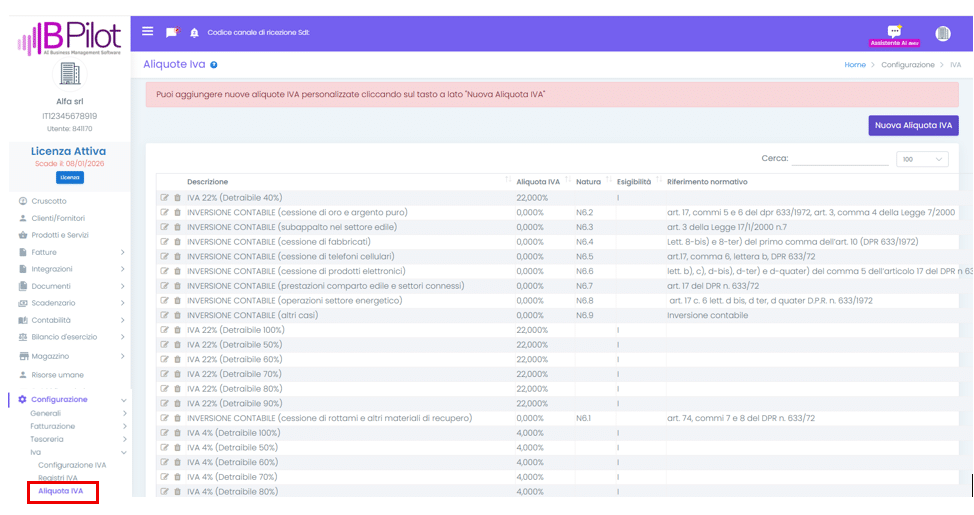Image resolution: width=974 pixels, height=515 pixels.
Task: Open Cruscotto from the sidebar
Action: (48, 201)
